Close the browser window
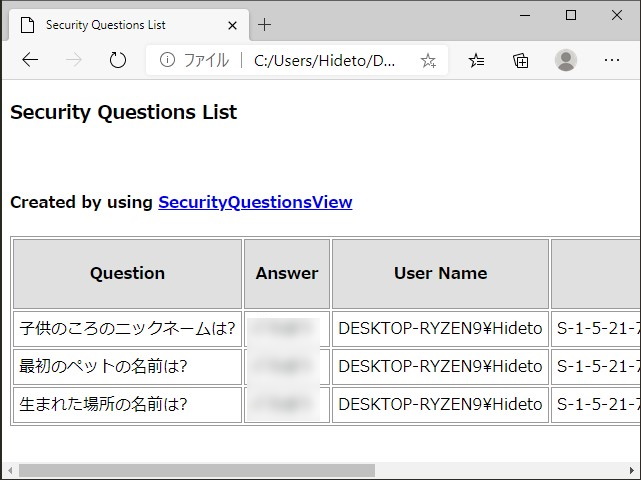This screenshot has width=641, height=480. point(617,16)
